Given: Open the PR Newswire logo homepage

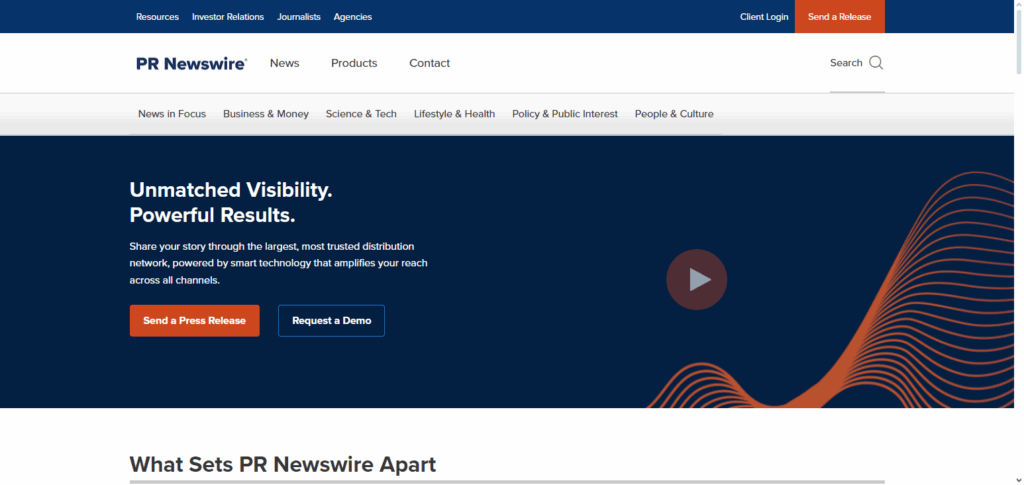Looking at the screenshot, I should [191, 63].
